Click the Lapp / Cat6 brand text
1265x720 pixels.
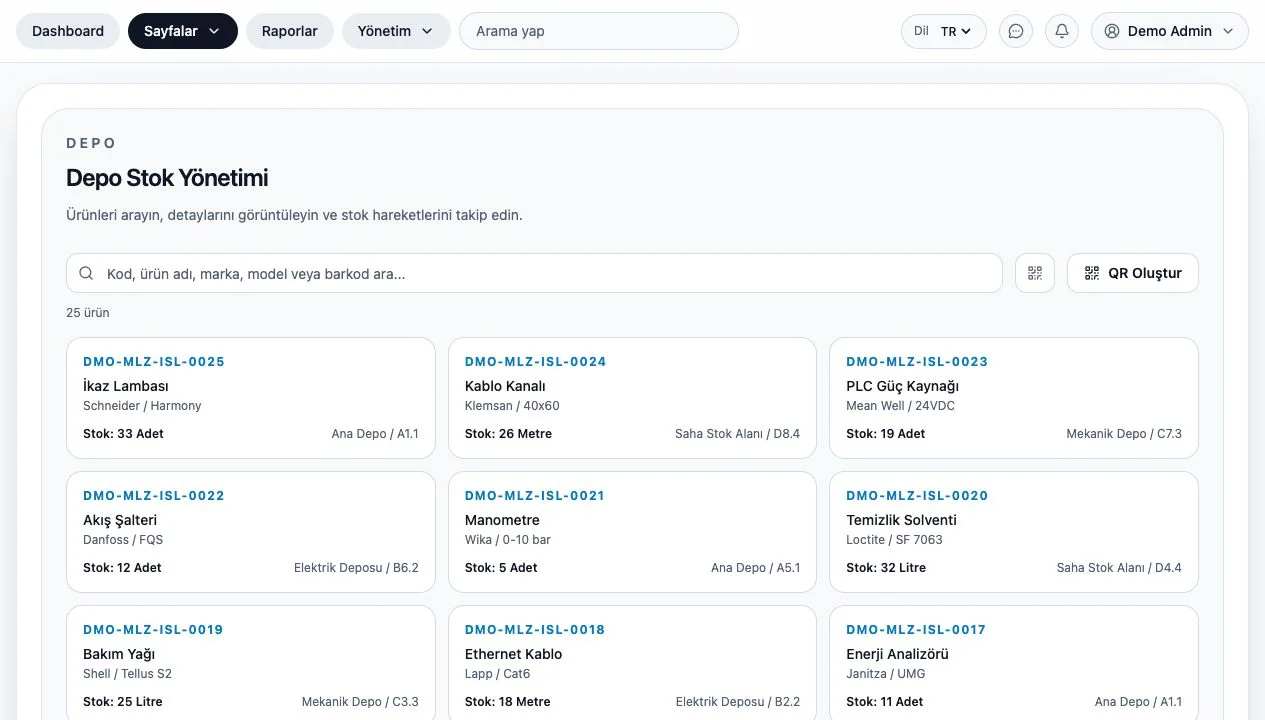(497, 674)
